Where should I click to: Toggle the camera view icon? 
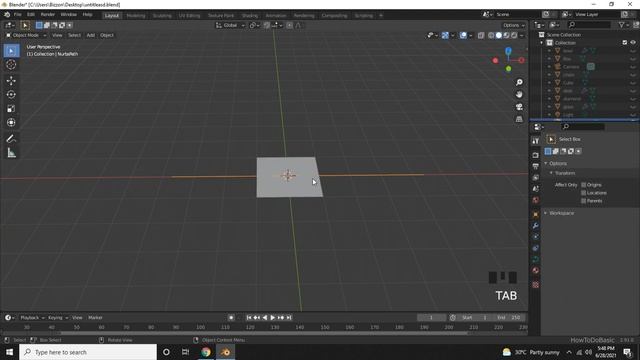[519, 107]
